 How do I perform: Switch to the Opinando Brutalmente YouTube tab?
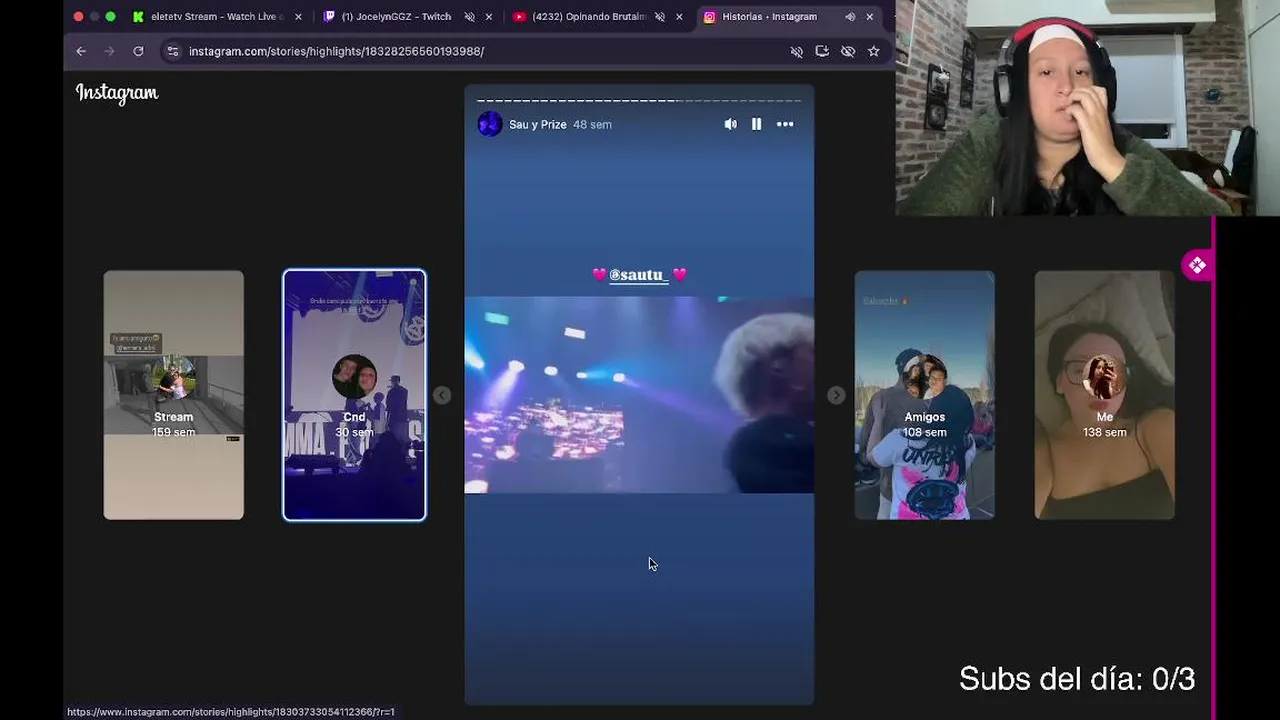click(598, 17)
